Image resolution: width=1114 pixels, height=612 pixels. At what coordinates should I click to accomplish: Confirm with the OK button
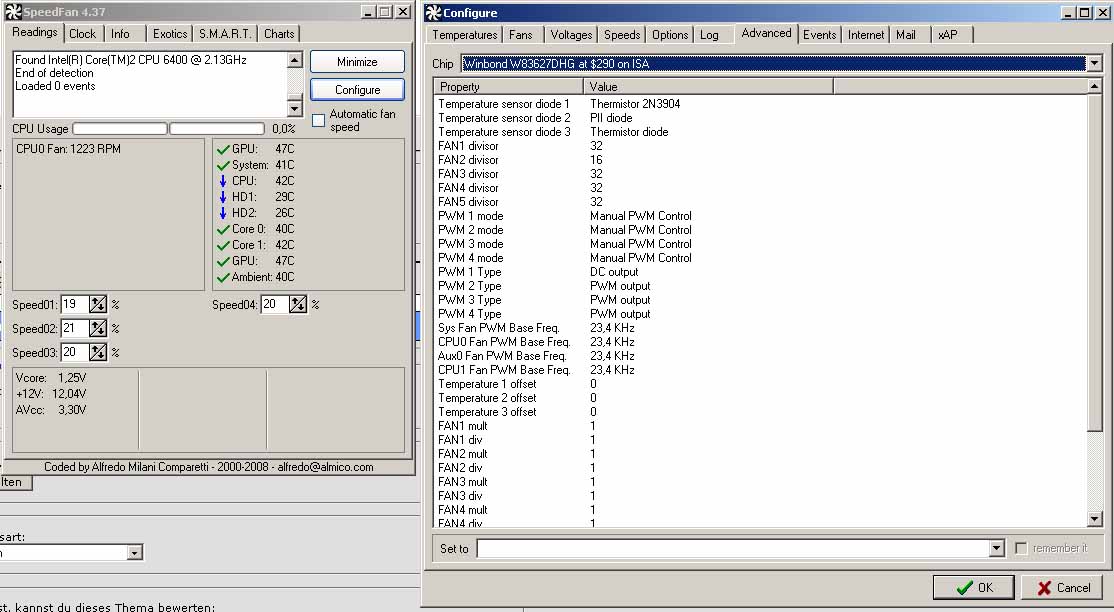pos(973,588)
